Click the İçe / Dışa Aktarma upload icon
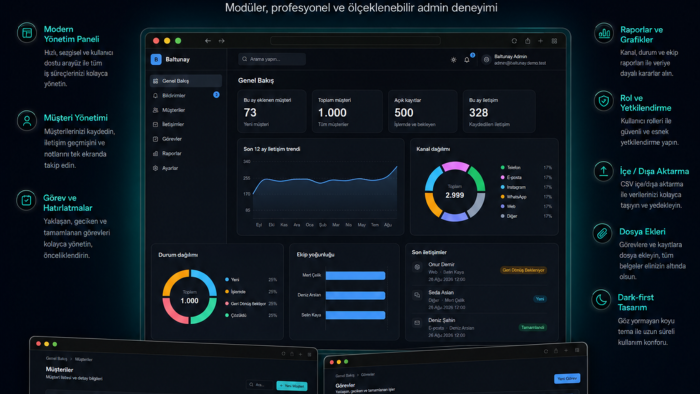 click(x=604, y=171)
